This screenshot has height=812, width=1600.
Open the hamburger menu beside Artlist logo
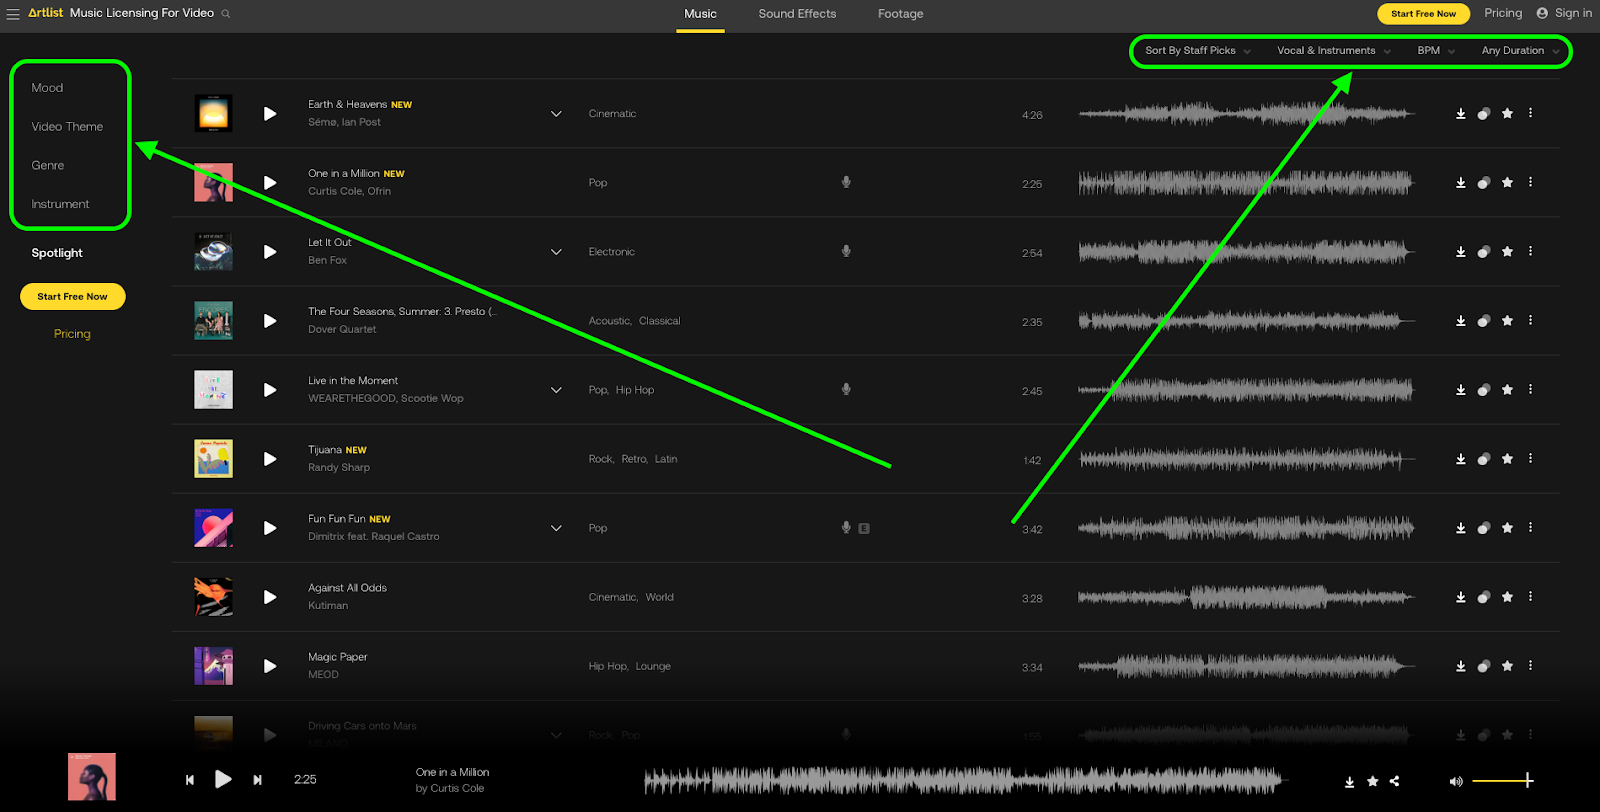(13, 14)
